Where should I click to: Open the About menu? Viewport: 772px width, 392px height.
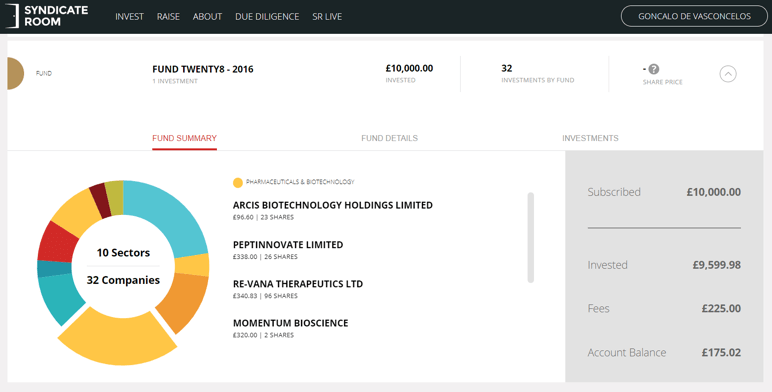(x=207, y=17)
